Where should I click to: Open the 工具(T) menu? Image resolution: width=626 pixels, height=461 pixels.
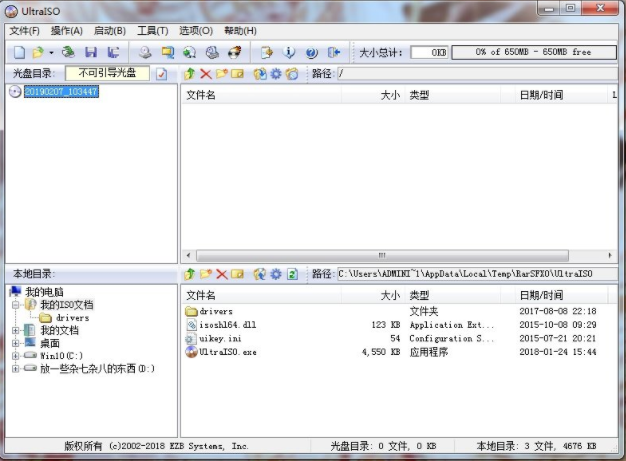[153, 31]
